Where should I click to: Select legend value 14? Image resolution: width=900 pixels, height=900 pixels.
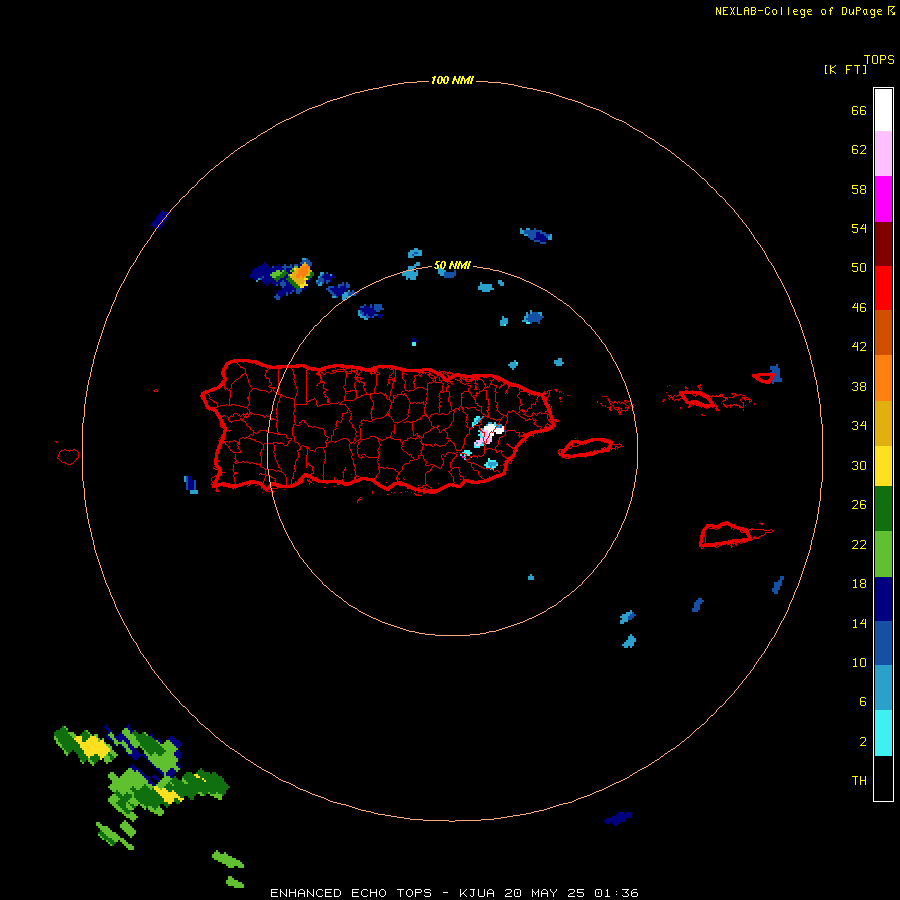[859, 623]
